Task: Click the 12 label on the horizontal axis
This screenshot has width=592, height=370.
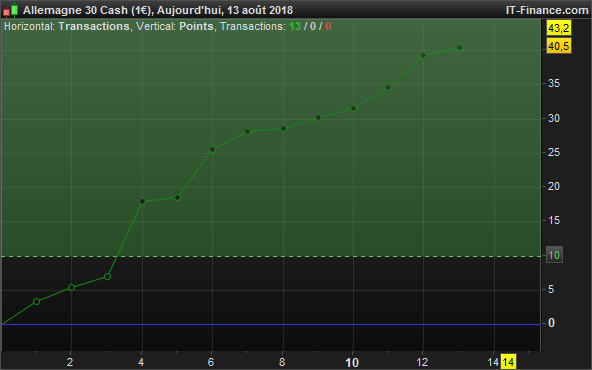Action: 422,362
